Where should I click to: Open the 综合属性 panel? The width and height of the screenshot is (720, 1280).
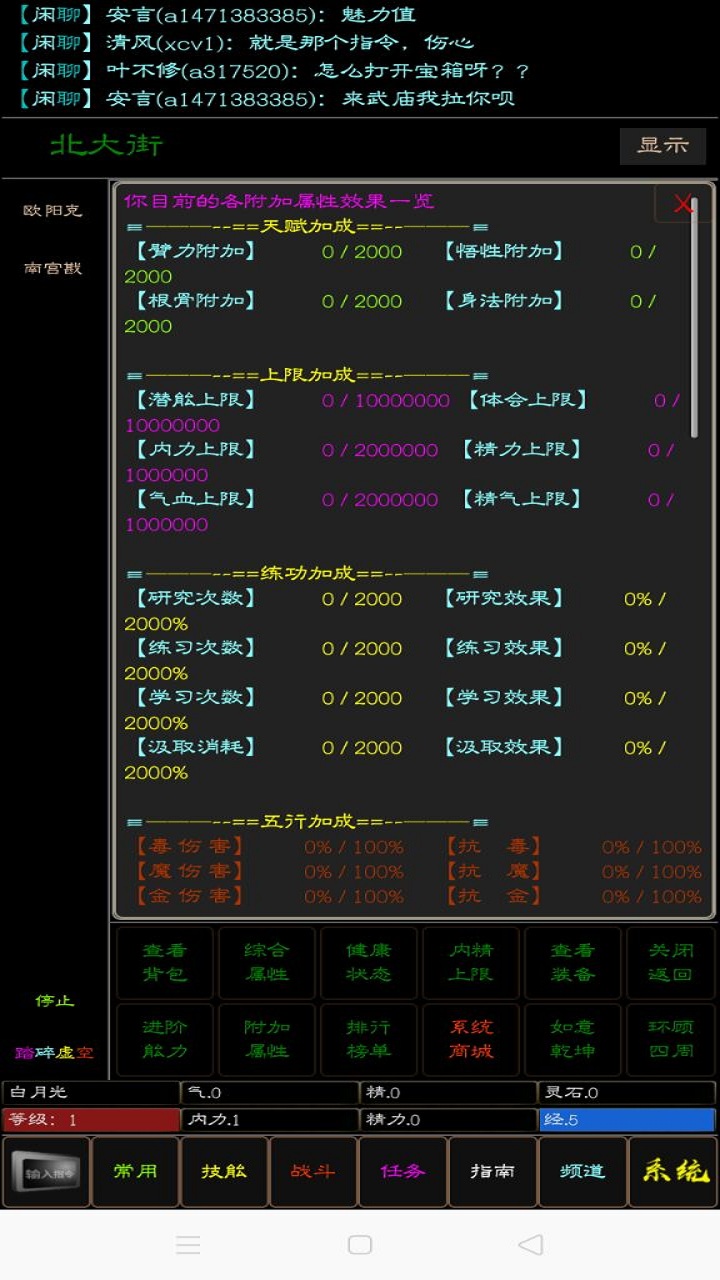tap(267, 962)
